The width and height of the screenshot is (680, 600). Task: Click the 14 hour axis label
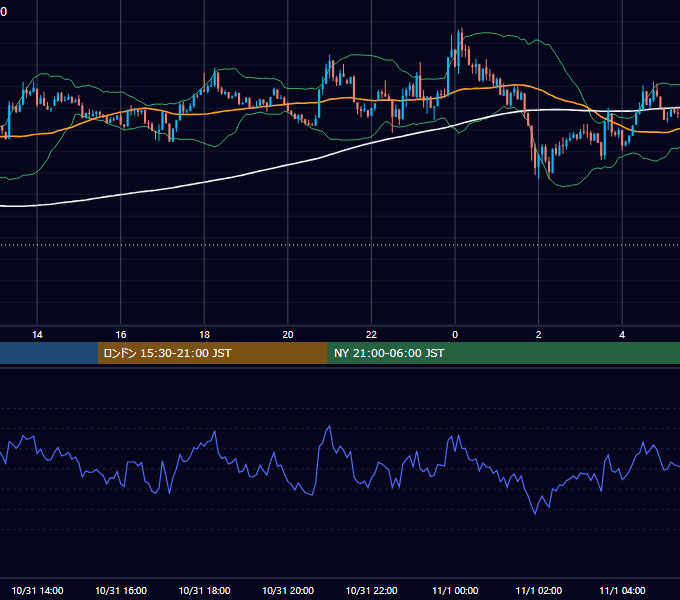37,335
